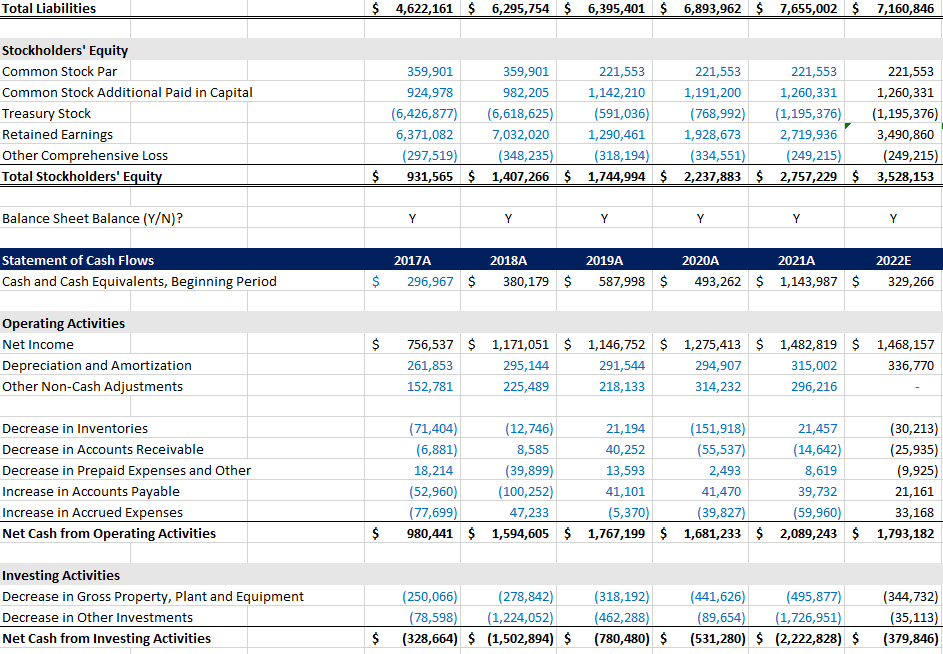Click the 2021A Other Investments value (1,726,951)
943x654 pixels.
pos(808,618)
